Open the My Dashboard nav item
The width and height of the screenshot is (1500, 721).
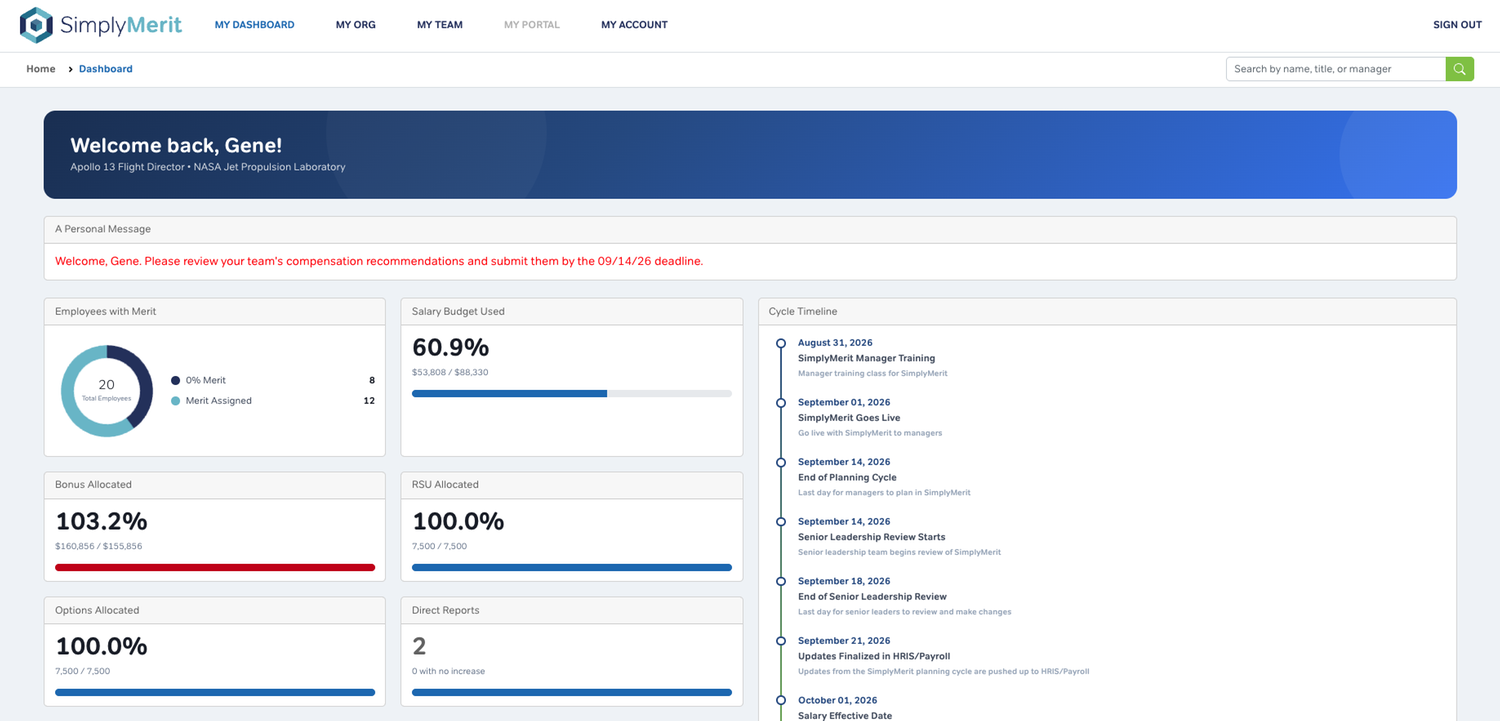point(254,25)
